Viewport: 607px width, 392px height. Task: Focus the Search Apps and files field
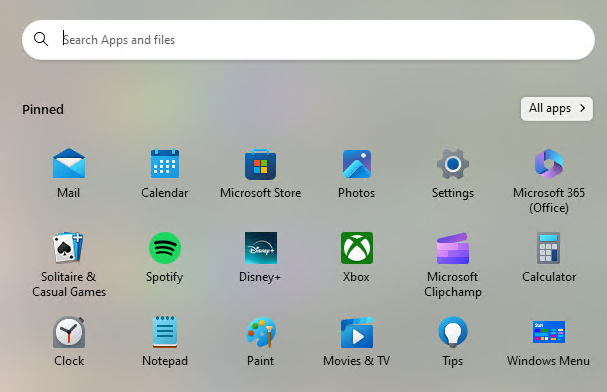pyautogui.click(x=308, y=40)
